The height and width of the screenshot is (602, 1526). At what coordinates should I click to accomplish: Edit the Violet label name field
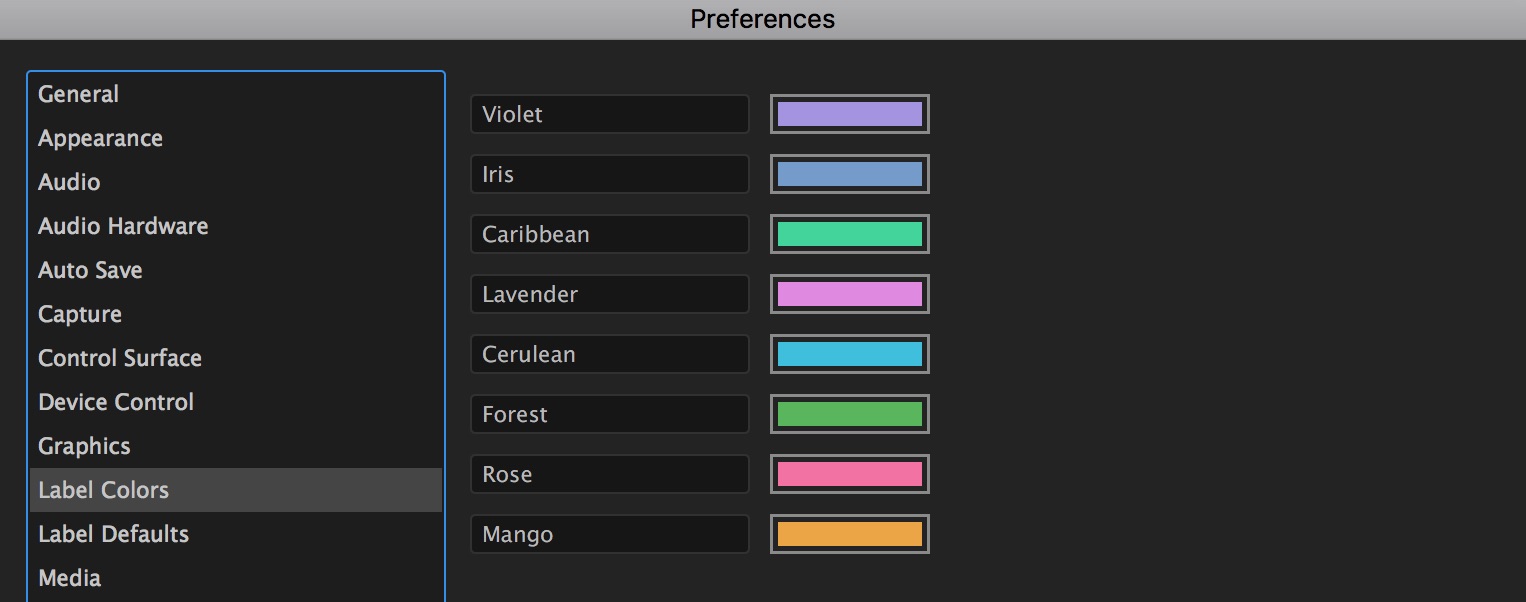610,114
